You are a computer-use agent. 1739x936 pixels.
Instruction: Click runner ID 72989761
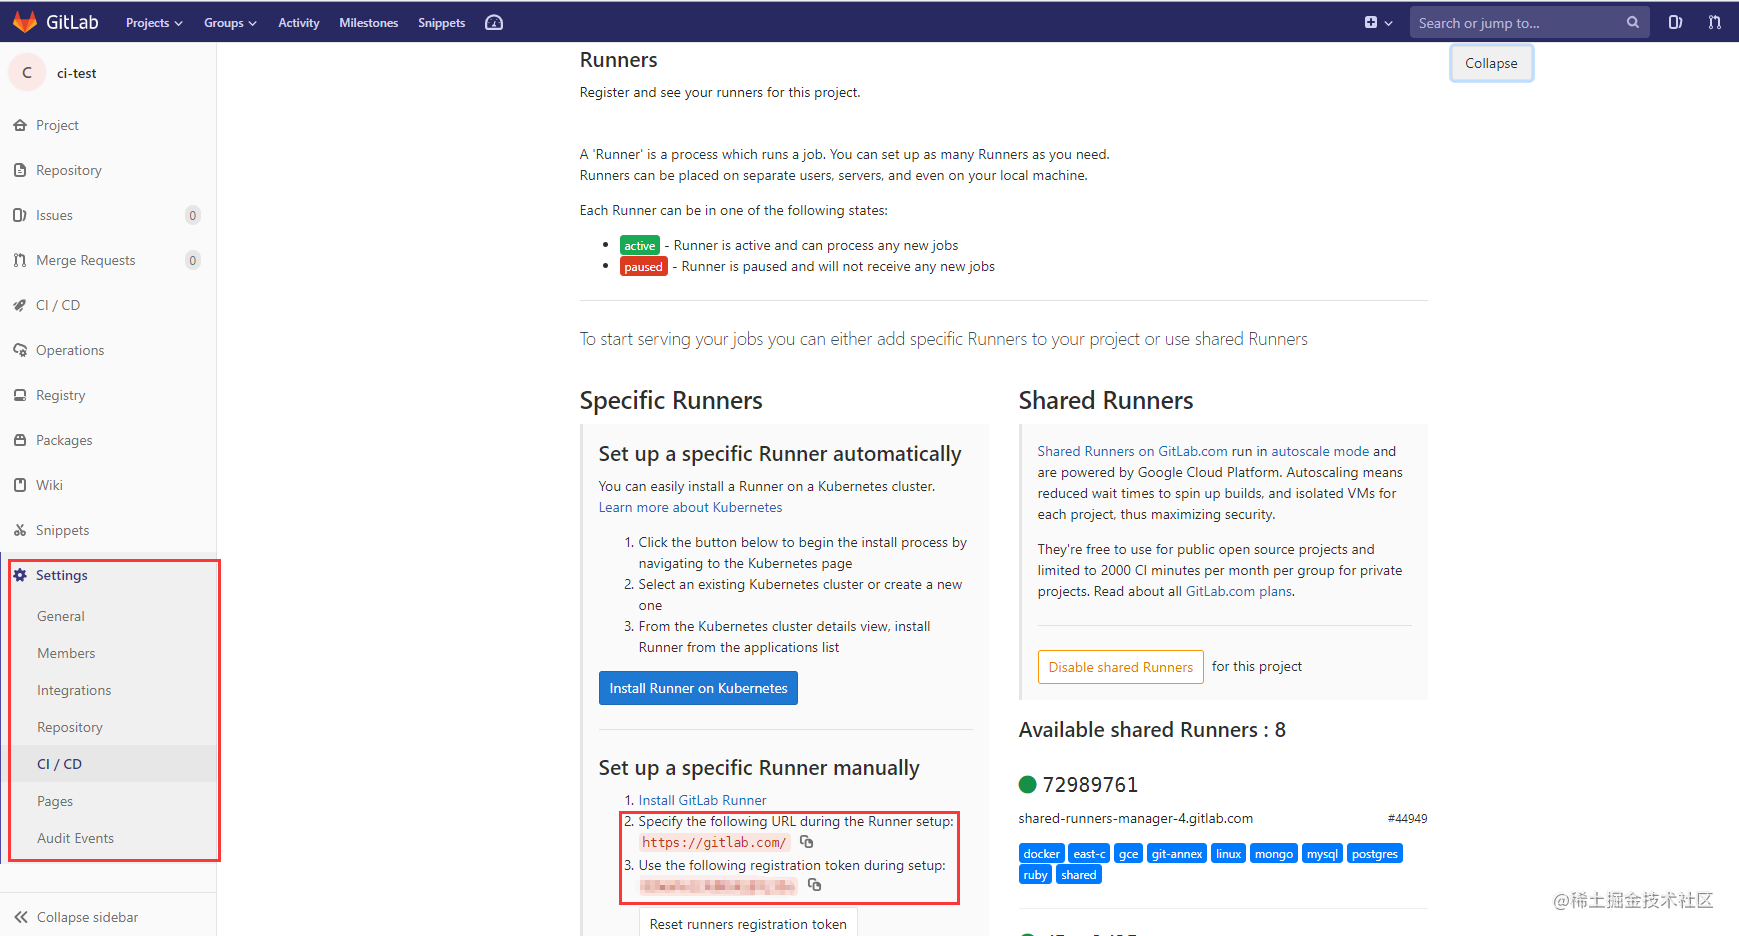tap(1090, 785)
